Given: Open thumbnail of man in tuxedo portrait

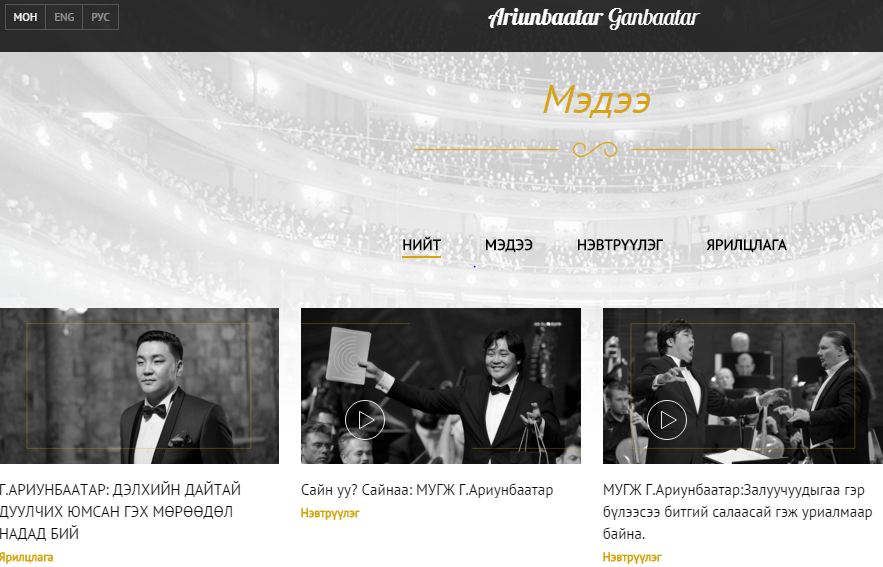Looking at the screenshot, I should pos(139,386).
